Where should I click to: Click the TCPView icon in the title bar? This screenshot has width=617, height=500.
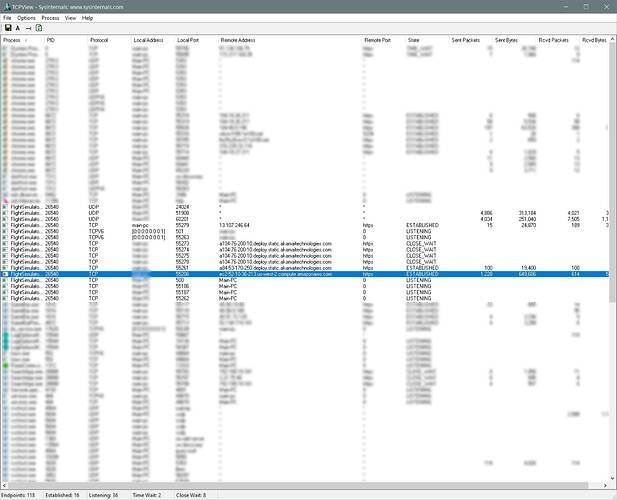click(7, 7)
